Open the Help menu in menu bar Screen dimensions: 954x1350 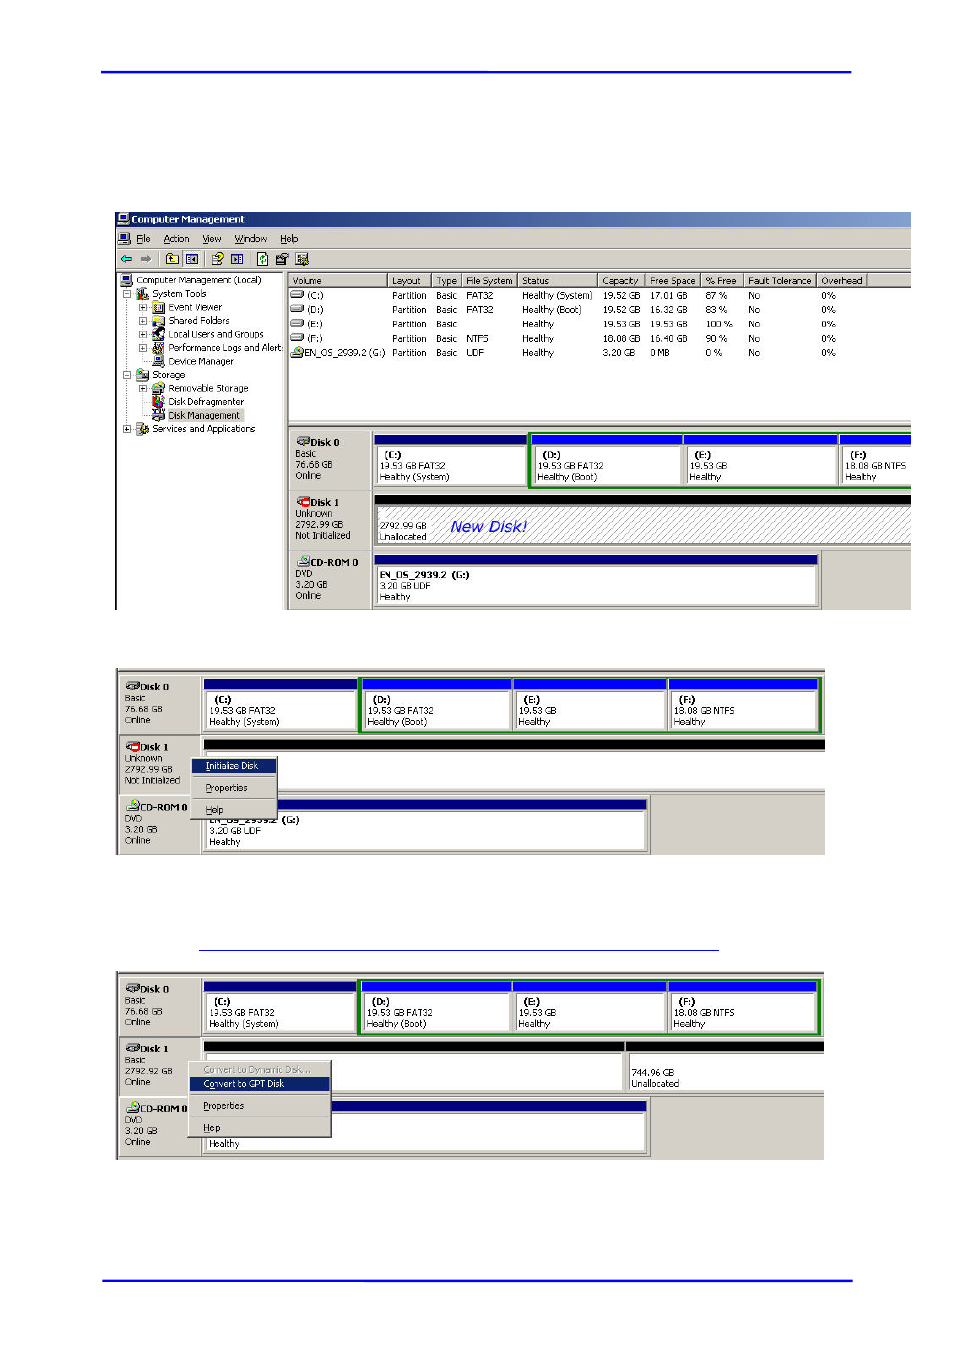(289, 239)
